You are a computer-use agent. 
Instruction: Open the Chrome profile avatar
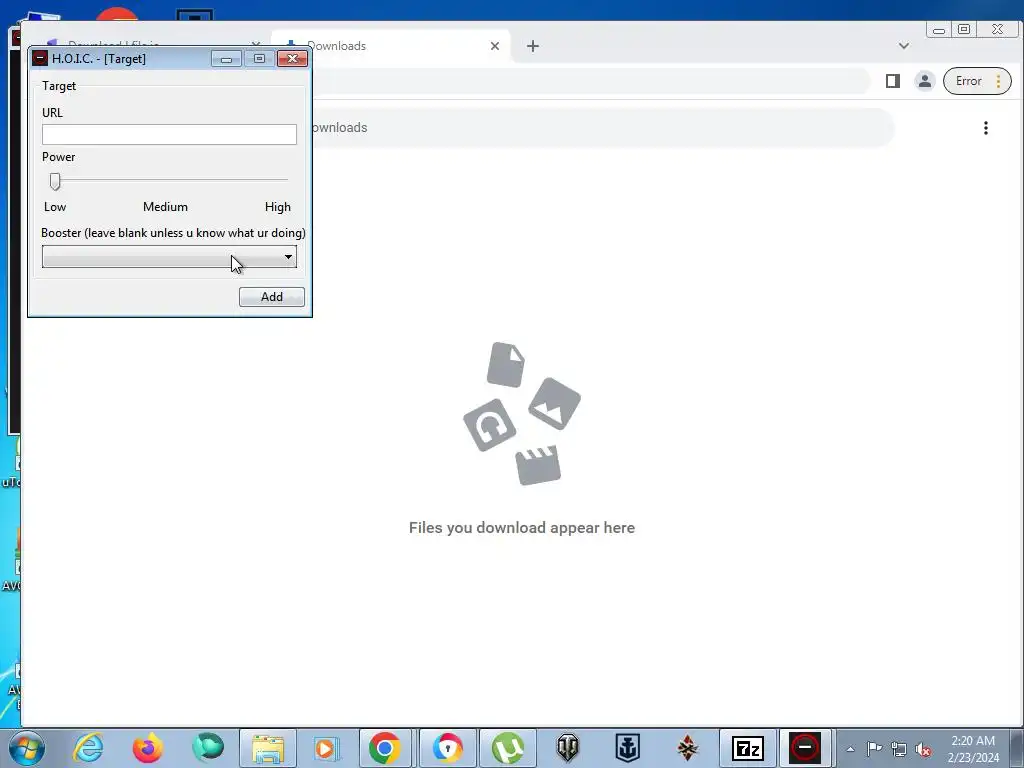925,81
